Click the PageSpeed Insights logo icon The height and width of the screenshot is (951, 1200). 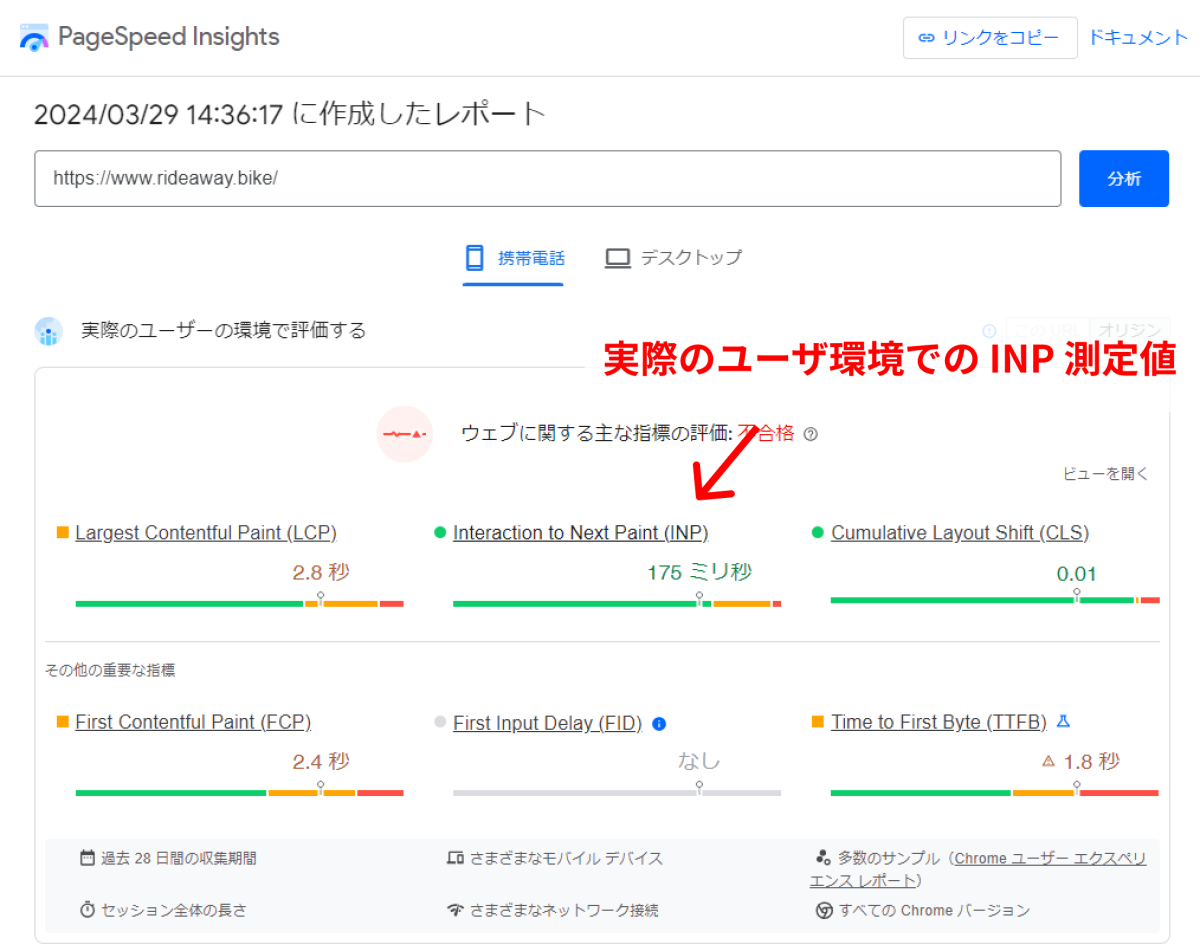click(33, 37)
